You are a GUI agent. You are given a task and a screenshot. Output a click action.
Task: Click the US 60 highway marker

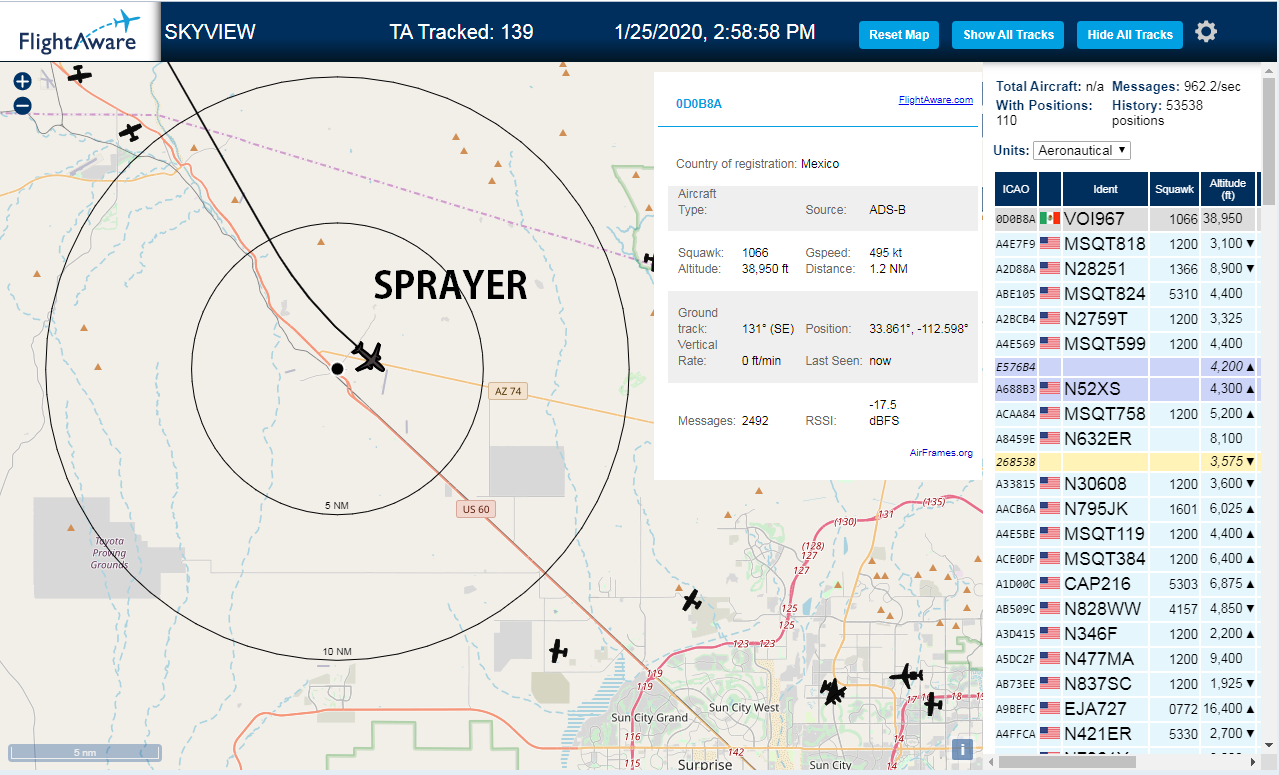[x=476, y=509]
